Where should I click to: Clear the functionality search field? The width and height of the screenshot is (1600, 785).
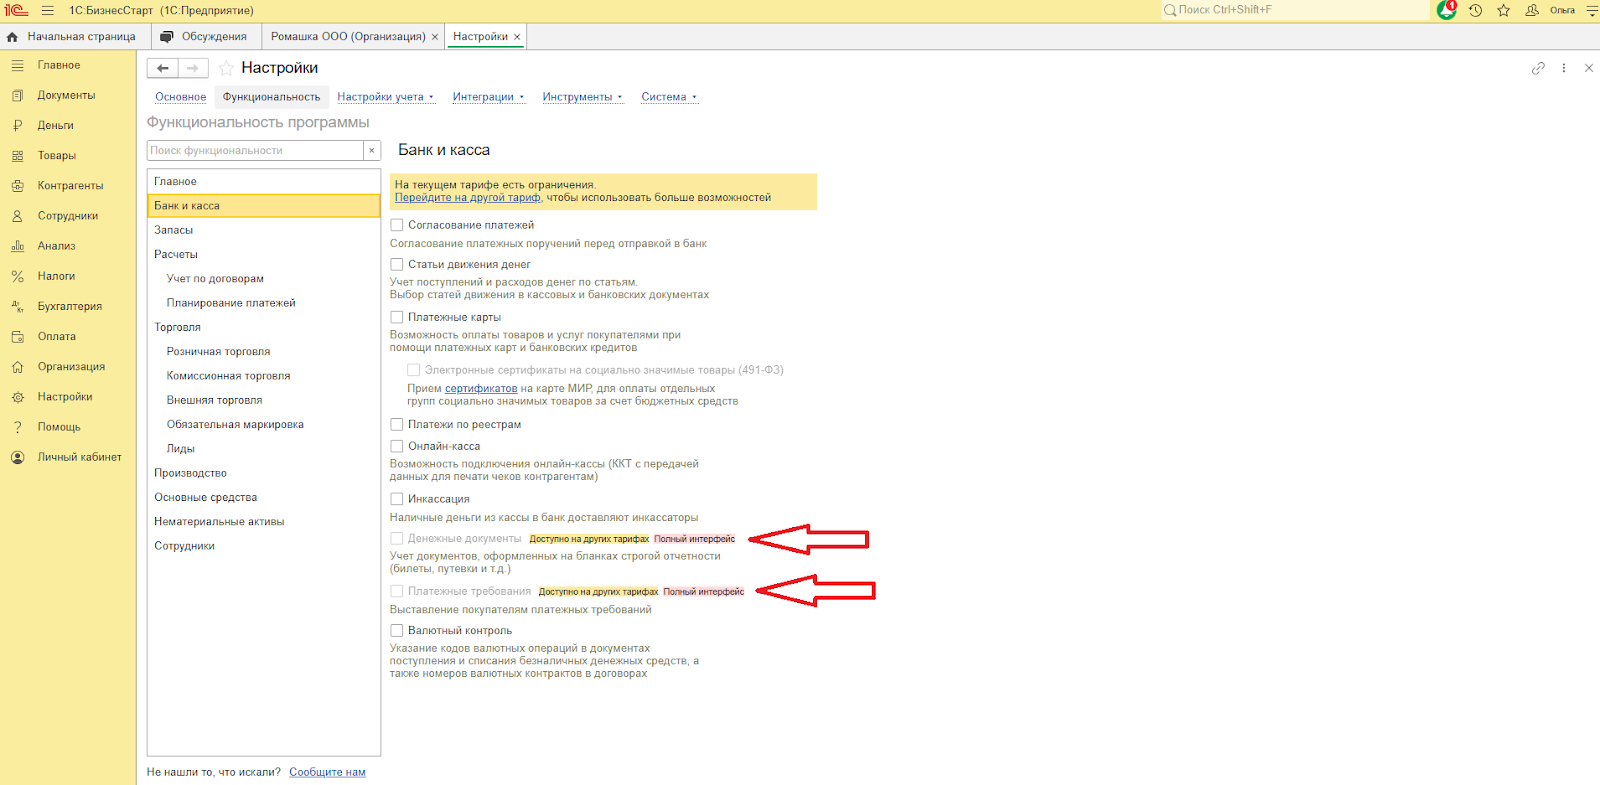(x=372, y=150)
